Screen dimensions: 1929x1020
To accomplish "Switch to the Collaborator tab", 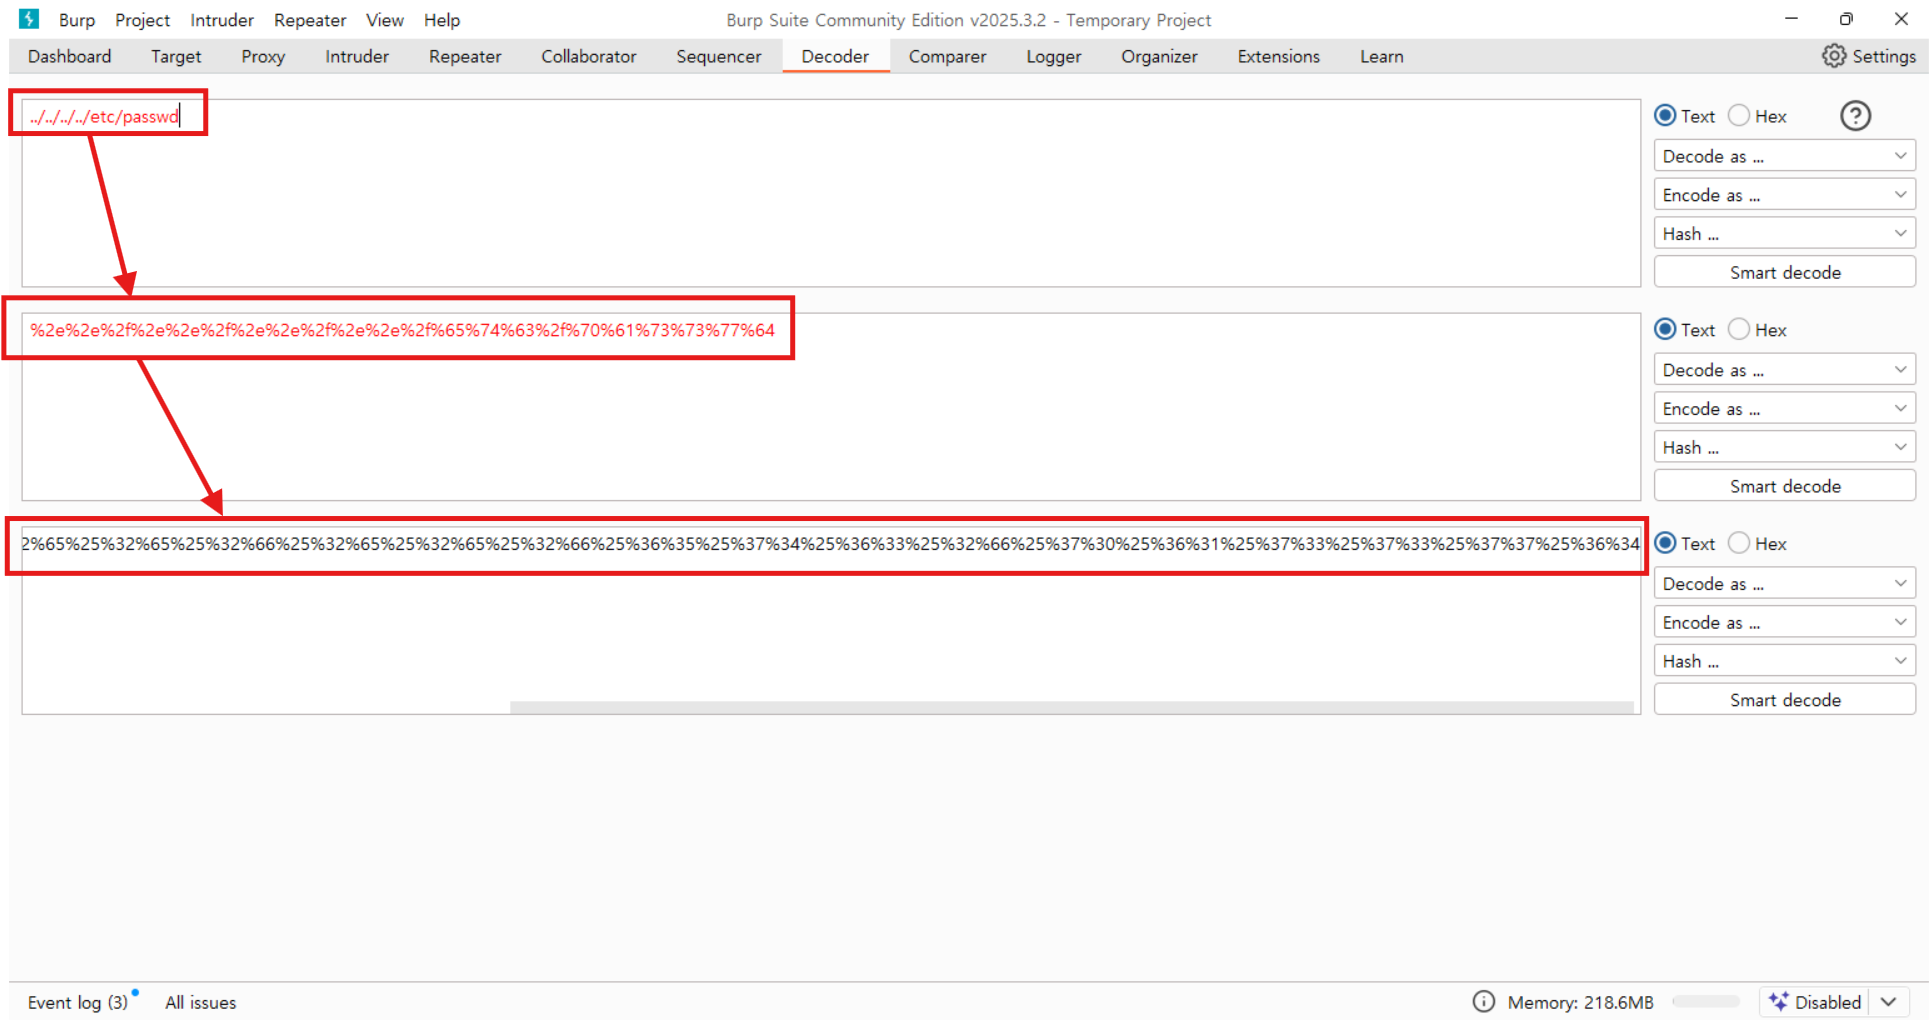I will coord(589,57).
